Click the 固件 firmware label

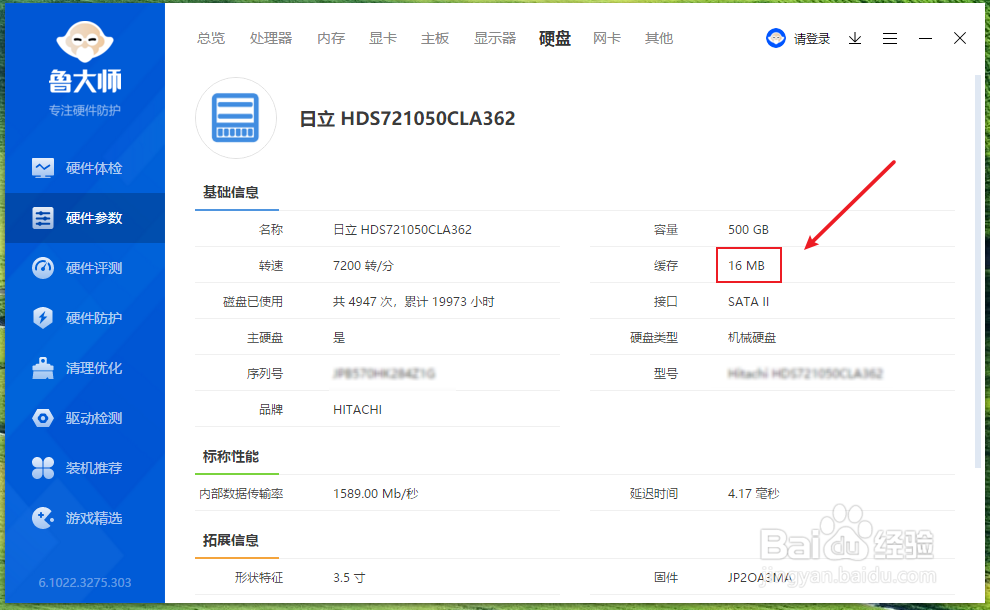coord(665,578)
